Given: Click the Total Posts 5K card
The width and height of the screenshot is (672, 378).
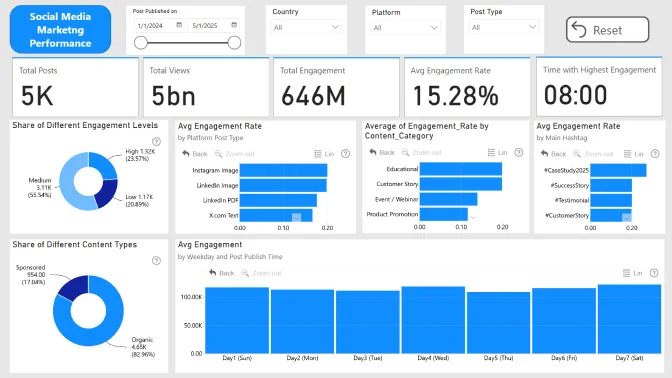Looking at the screenshot, I should point(75,87).
